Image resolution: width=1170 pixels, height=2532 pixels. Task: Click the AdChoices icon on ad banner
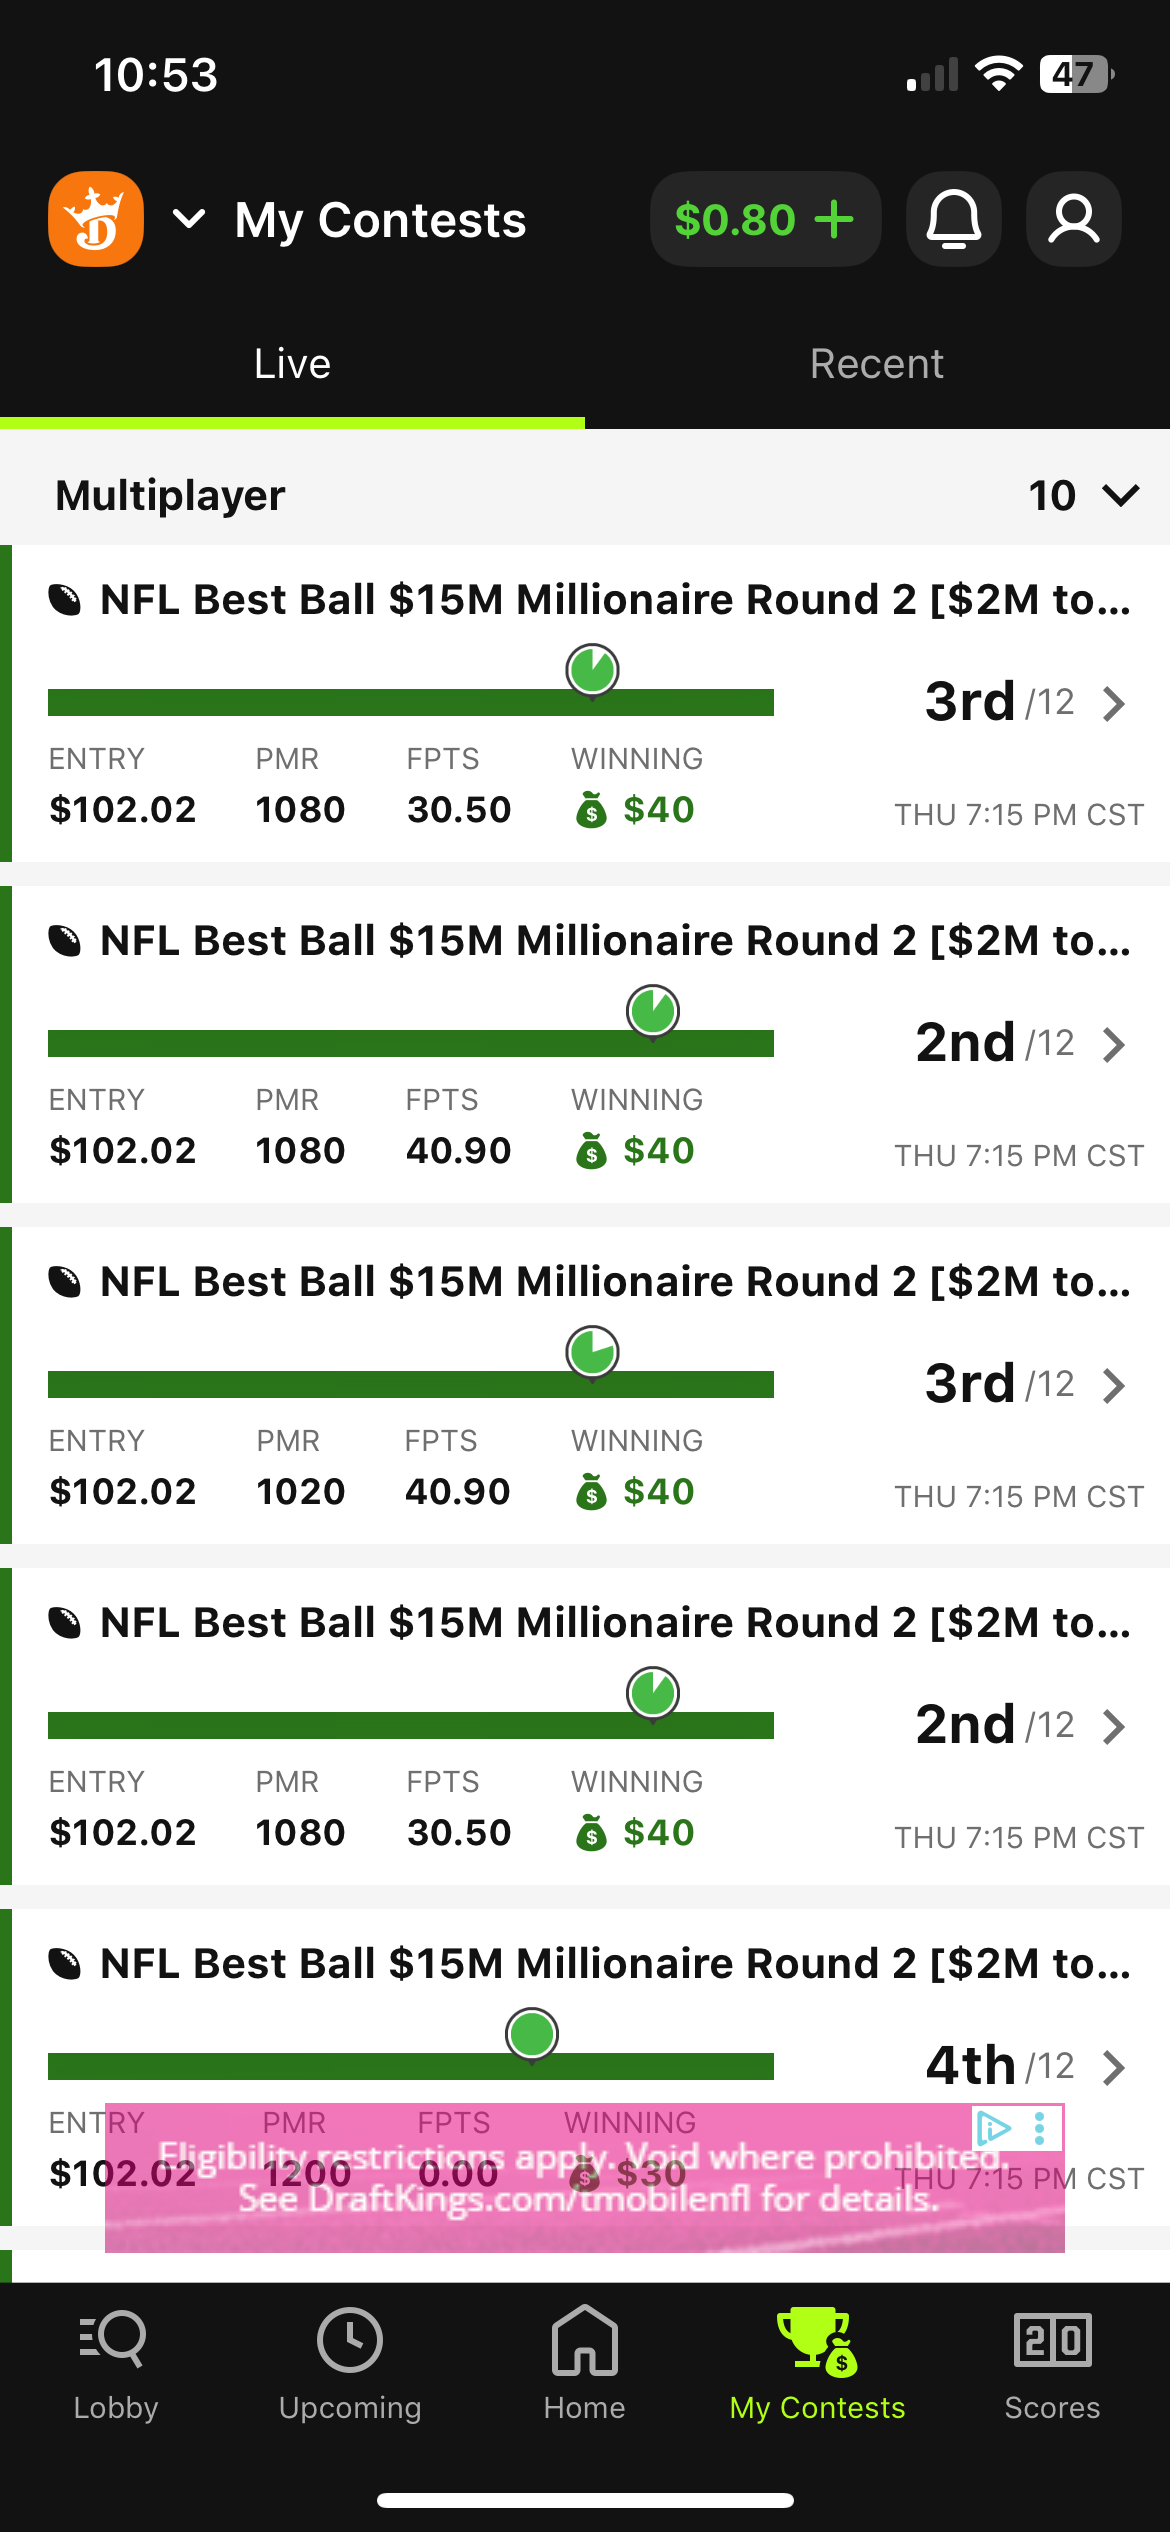click(993, 2128)
